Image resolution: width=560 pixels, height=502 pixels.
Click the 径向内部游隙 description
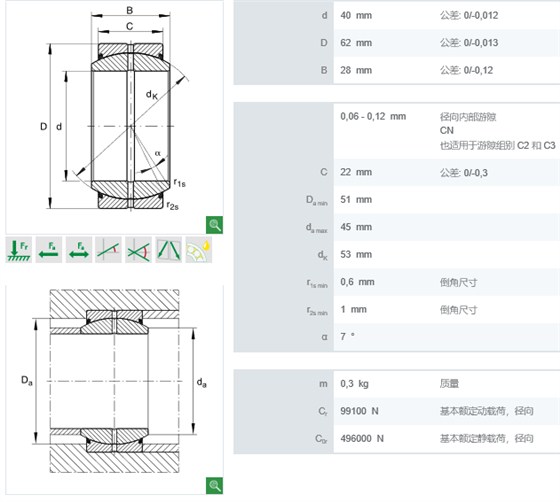pyautogui.click(x=468, y=117)
